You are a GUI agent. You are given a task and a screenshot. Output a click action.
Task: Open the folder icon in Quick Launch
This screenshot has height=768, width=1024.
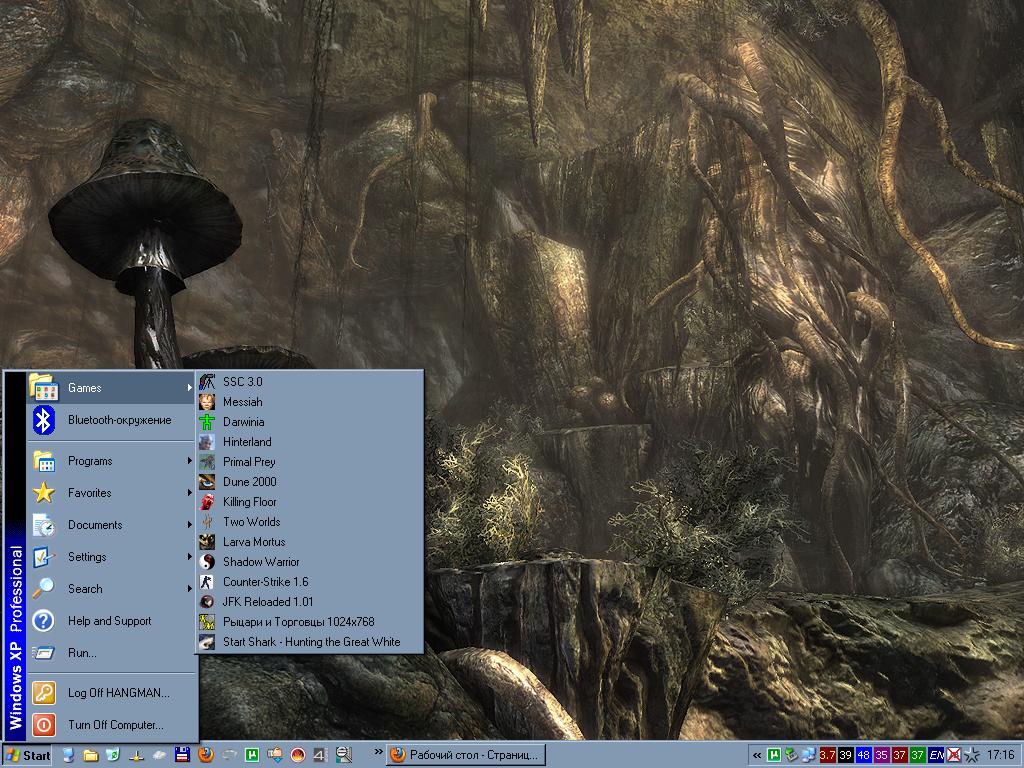[91, 756]
